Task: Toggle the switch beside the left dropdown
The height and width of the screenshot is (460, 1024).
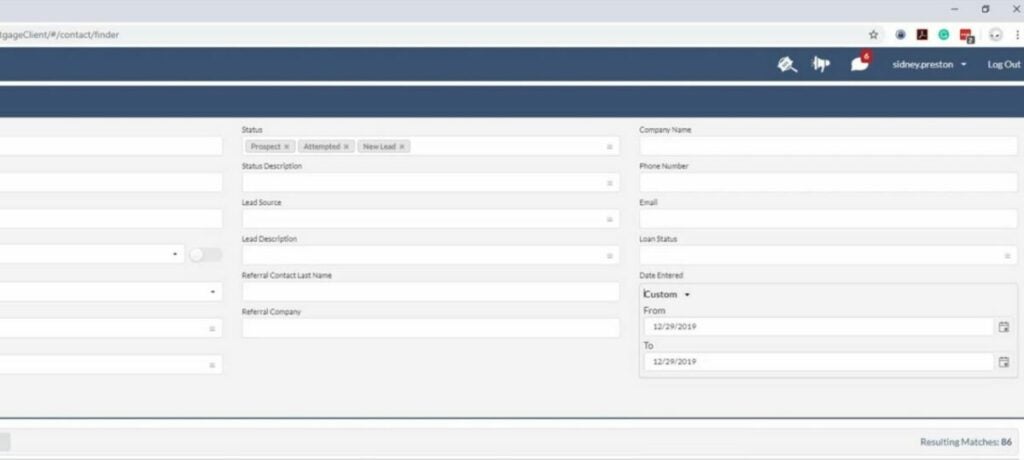Action: point(205,255)
